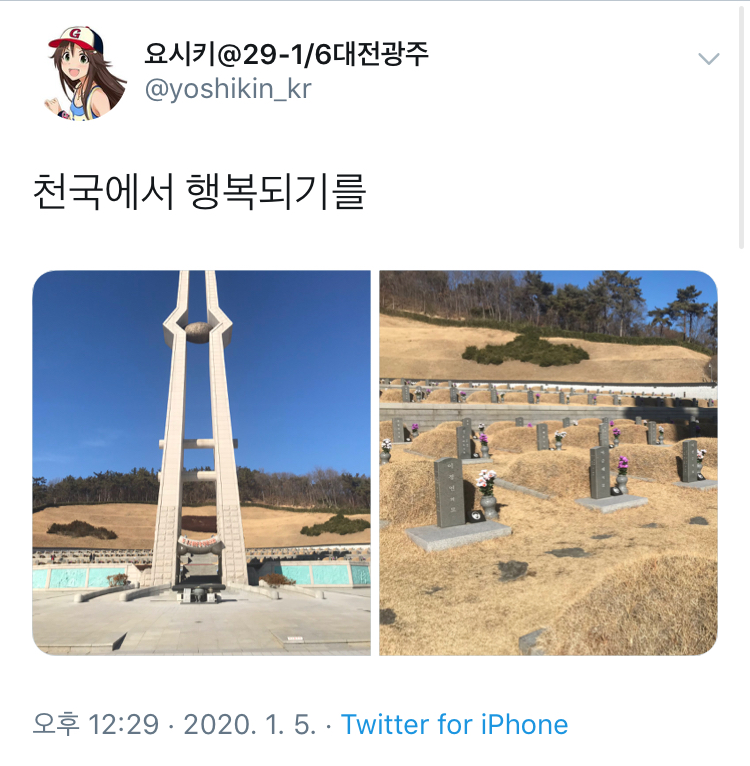Select the tweet text 천국에서 행복되기를
This screenshot has width=750, height=766.
(199, 191)
